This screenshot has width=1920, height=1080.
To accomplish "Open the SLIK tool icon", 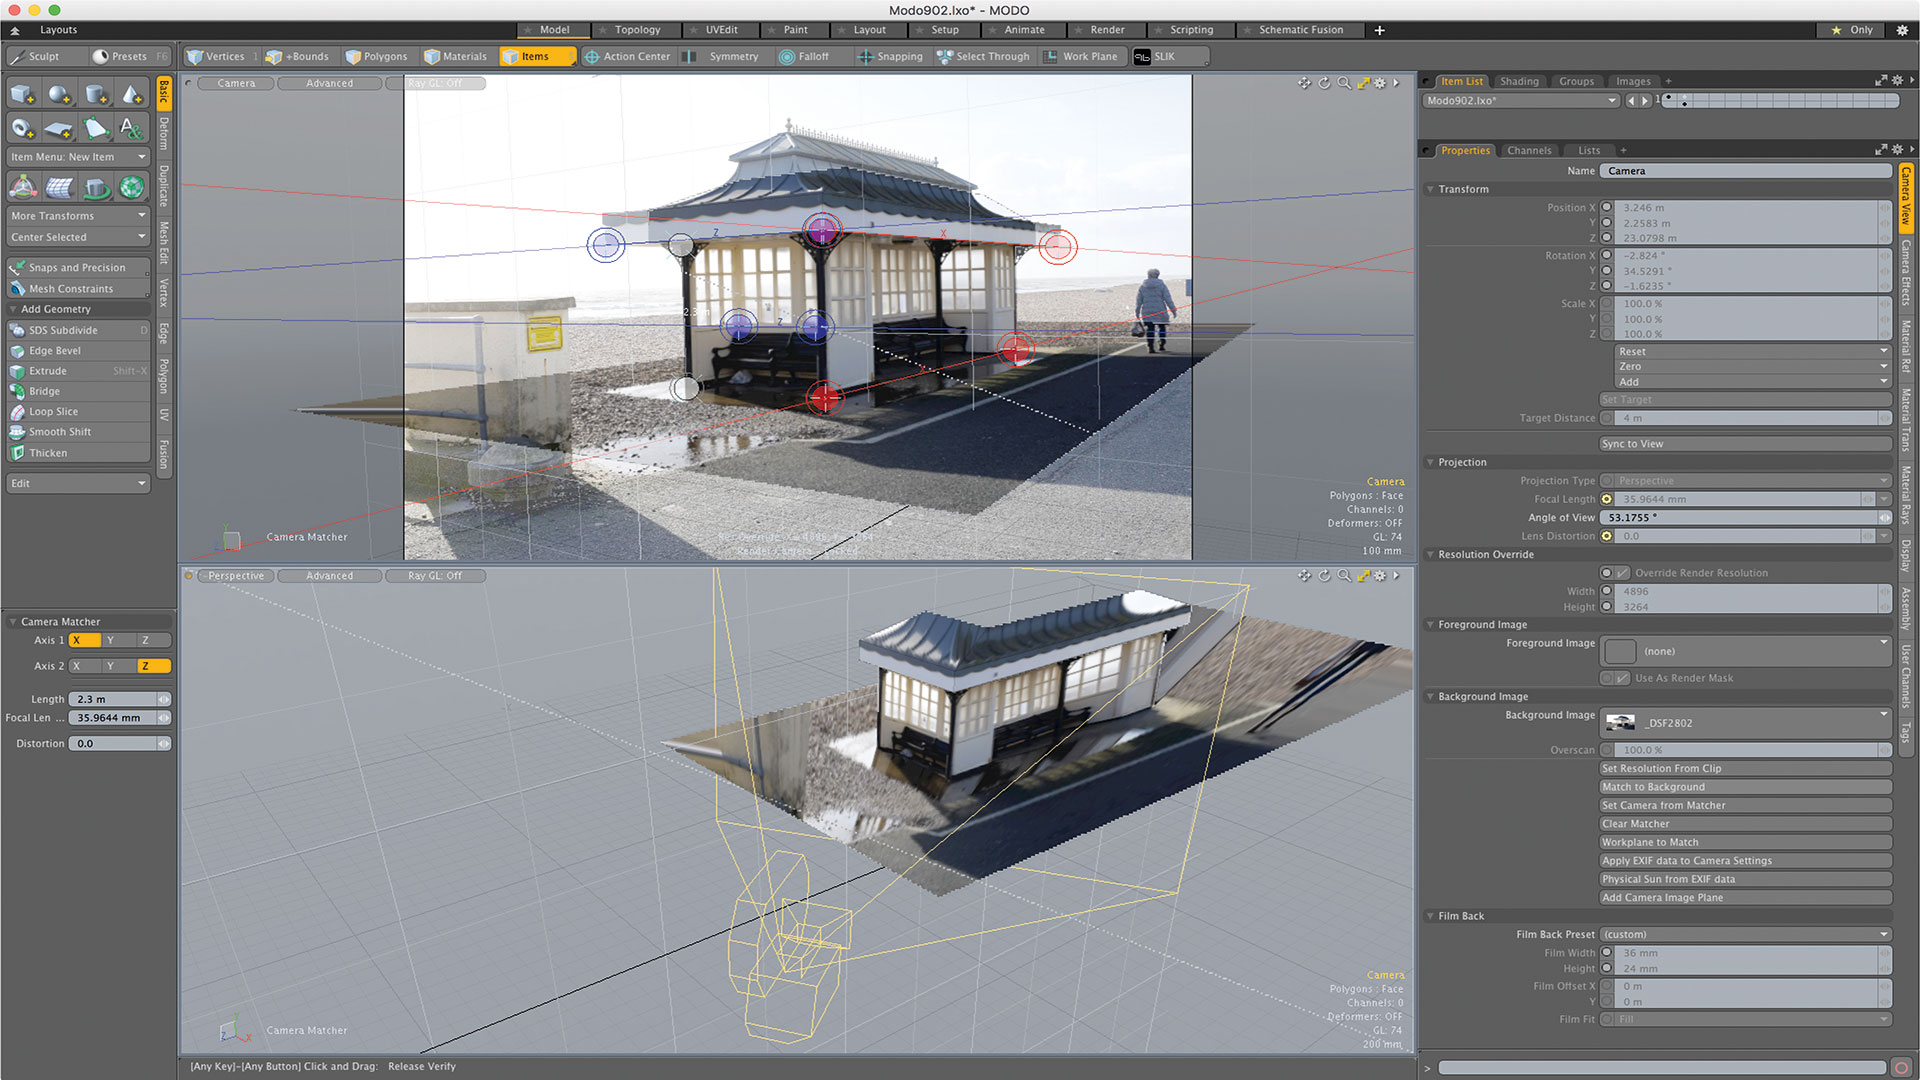I will pos(1142,57).
